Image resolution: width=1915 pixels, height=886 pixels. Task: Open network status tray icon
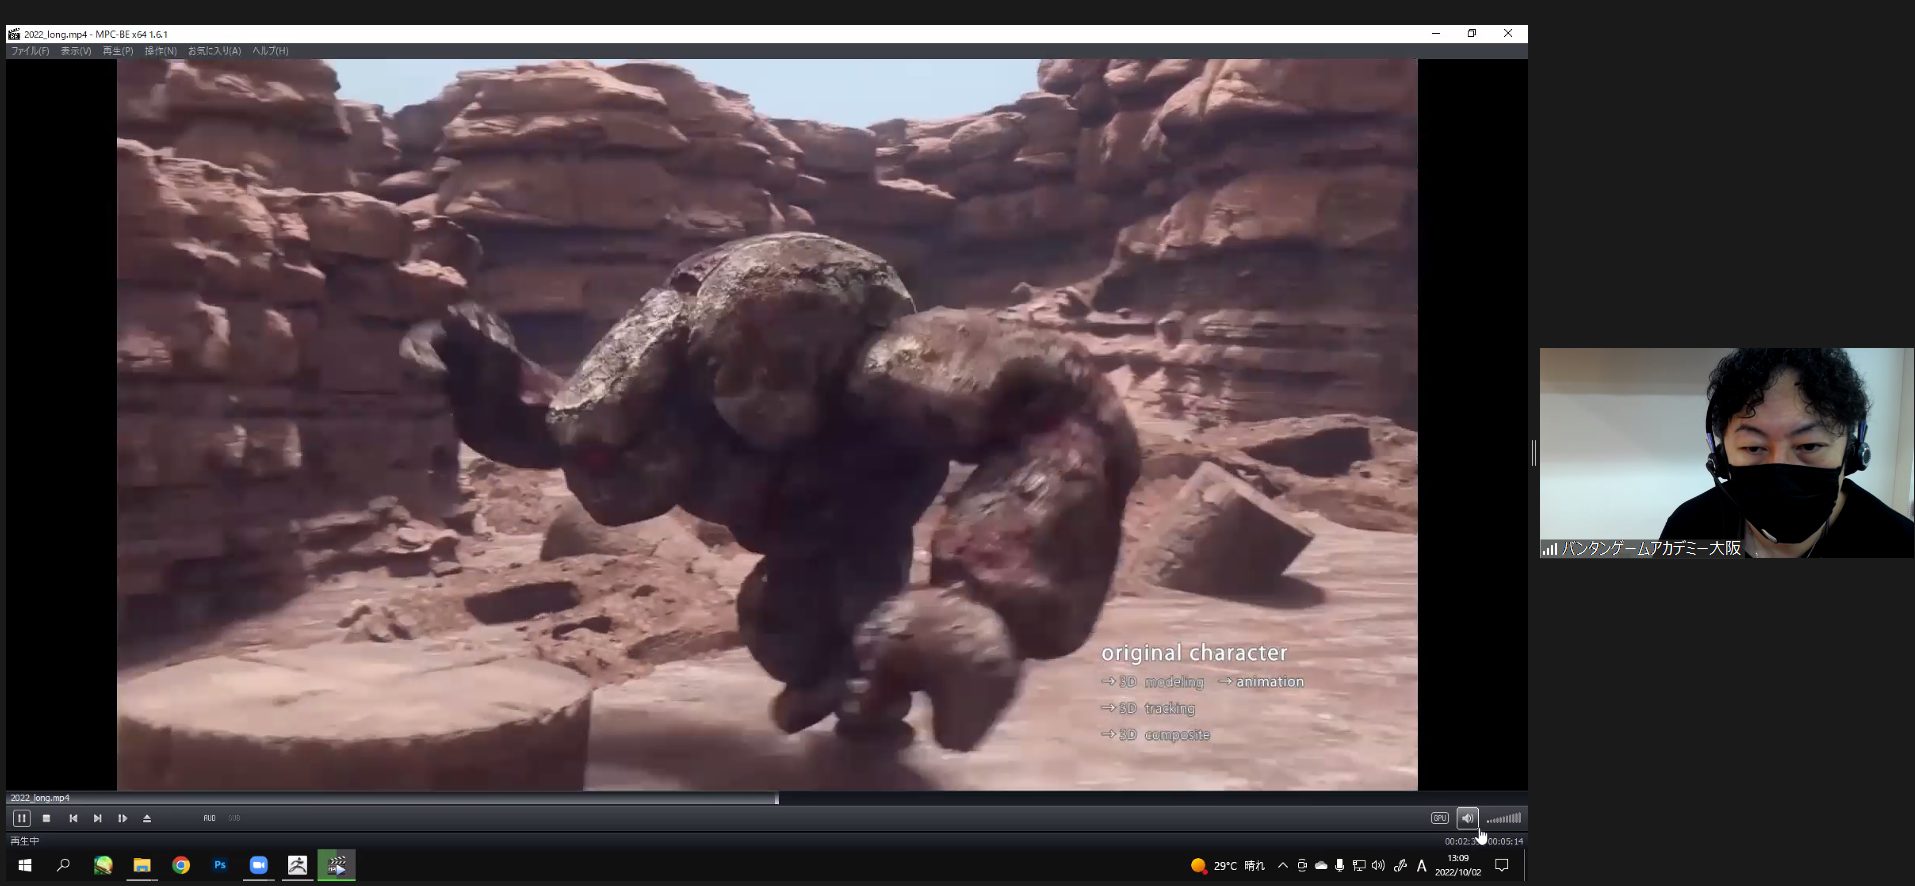[1359, 866]
